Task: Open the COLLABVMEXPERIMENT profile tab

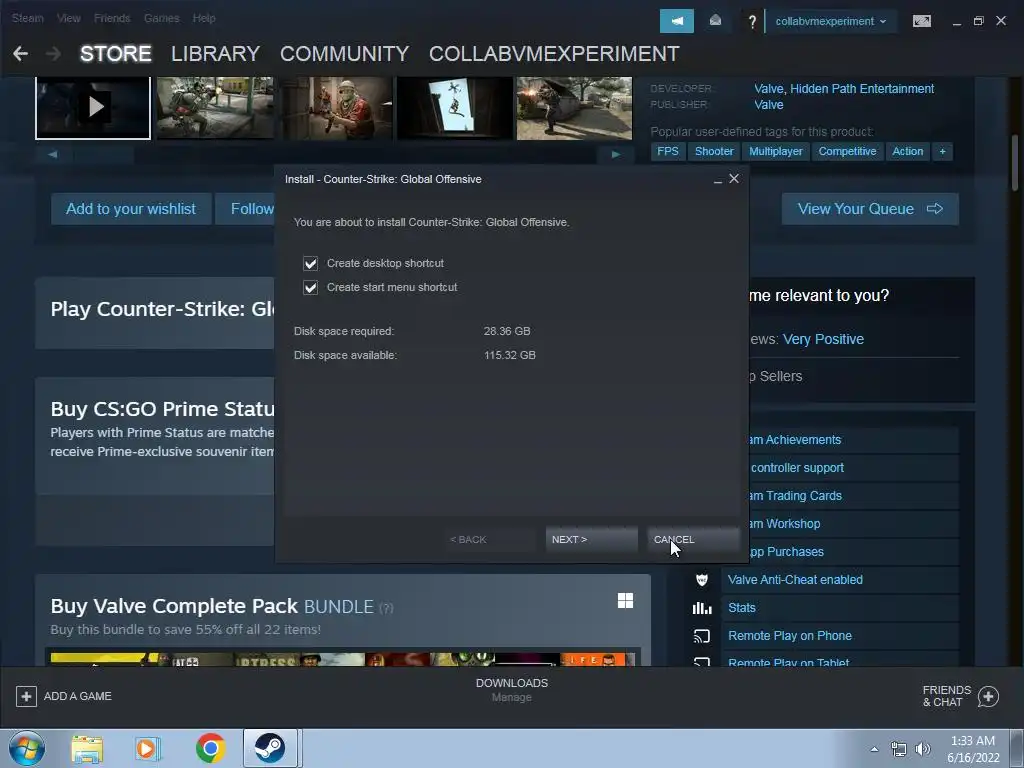Action: (x=554, y=54)
